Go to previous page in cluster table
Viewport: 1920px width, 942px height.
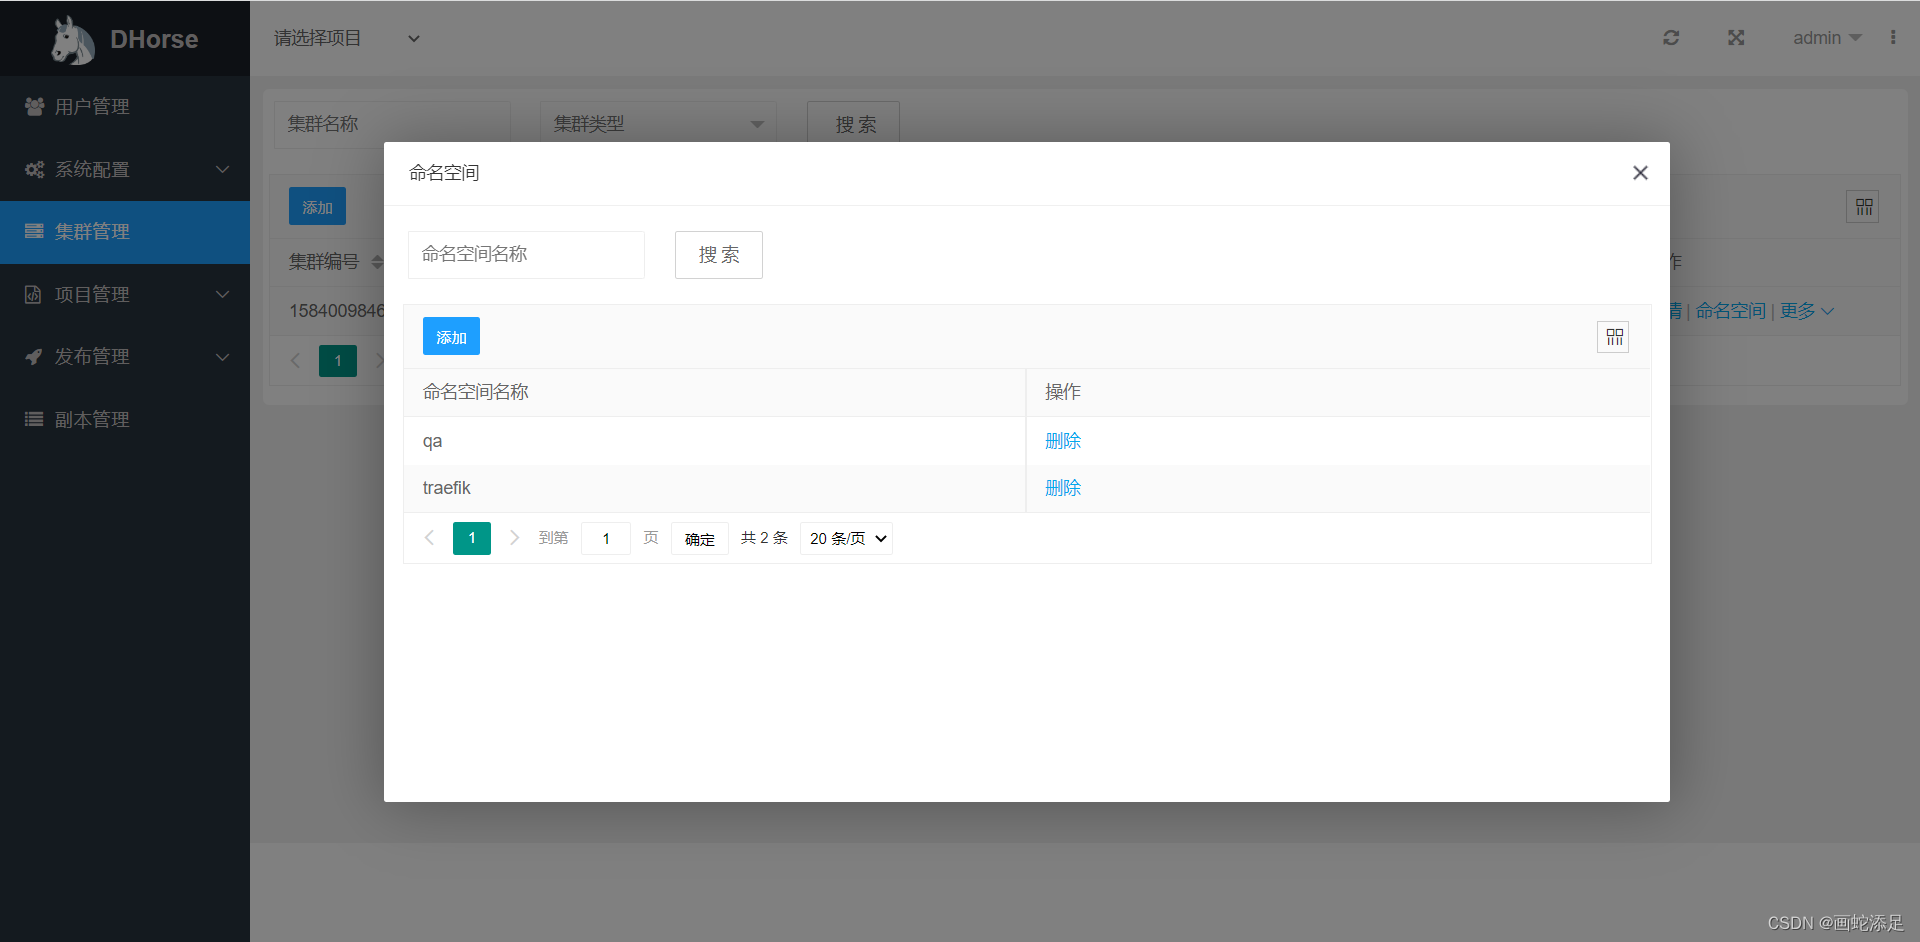tap(295, 360)
